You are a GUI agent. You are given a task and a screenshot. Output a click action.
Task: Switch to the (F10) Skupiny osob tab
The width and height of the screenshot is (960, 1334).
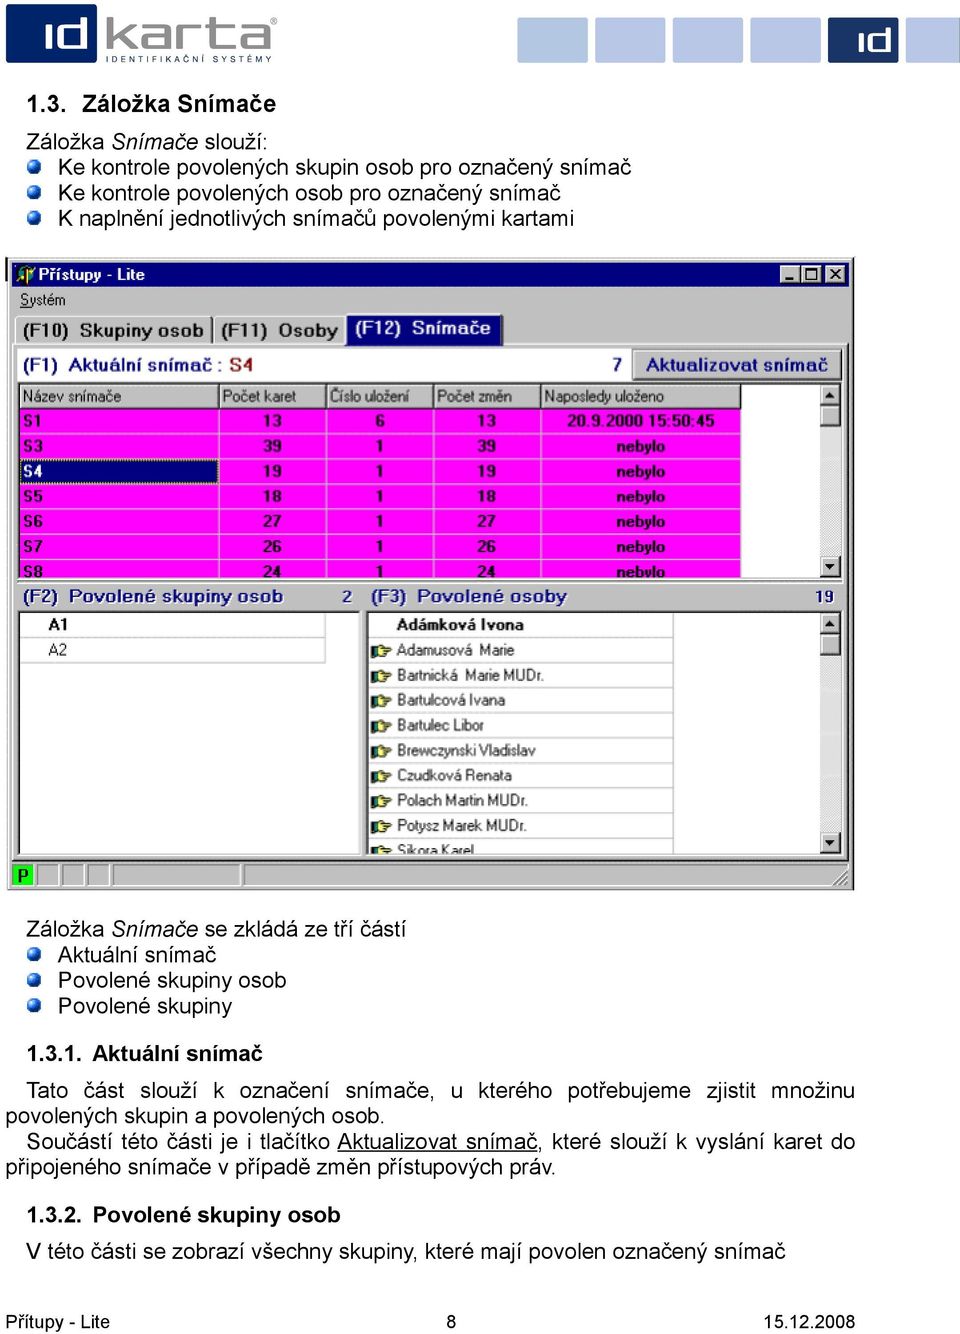coord(113,330)
